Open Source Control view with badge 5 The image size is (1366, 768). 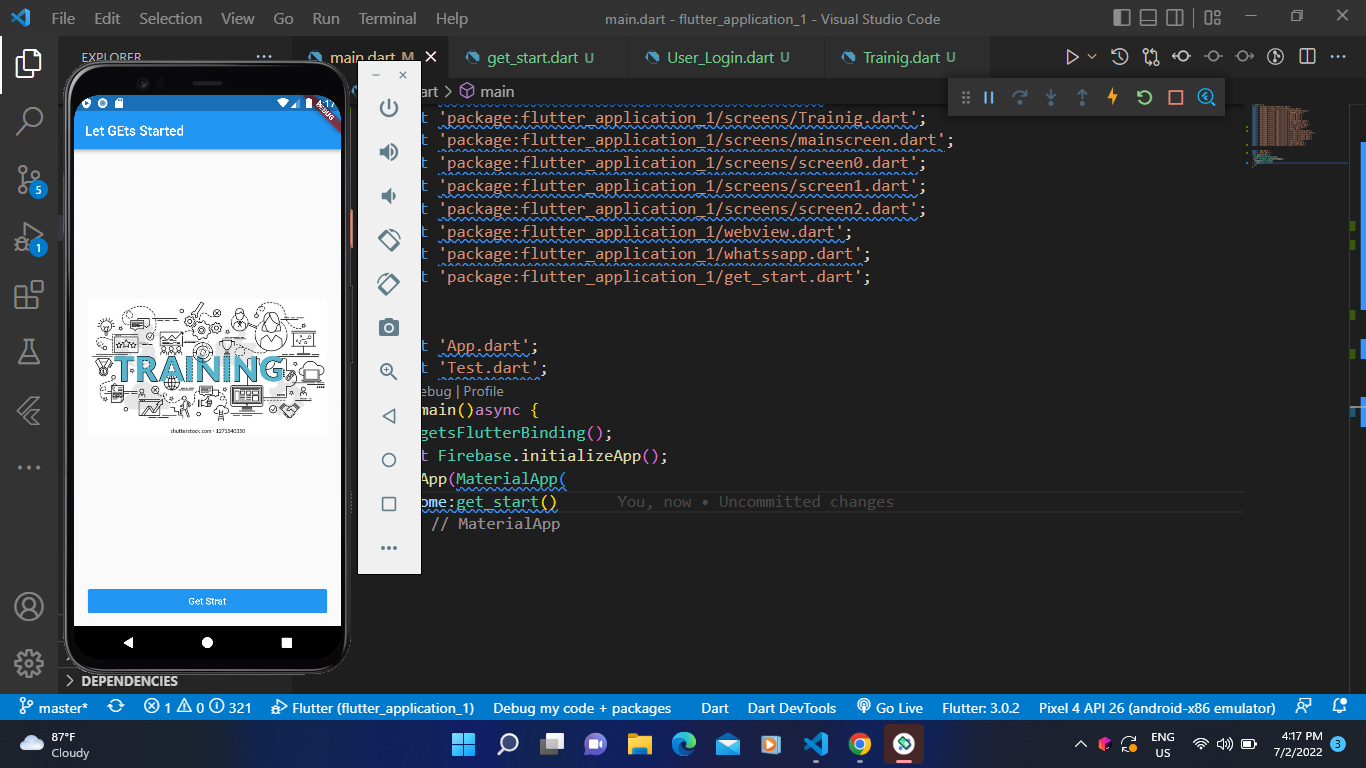[29, 180]
